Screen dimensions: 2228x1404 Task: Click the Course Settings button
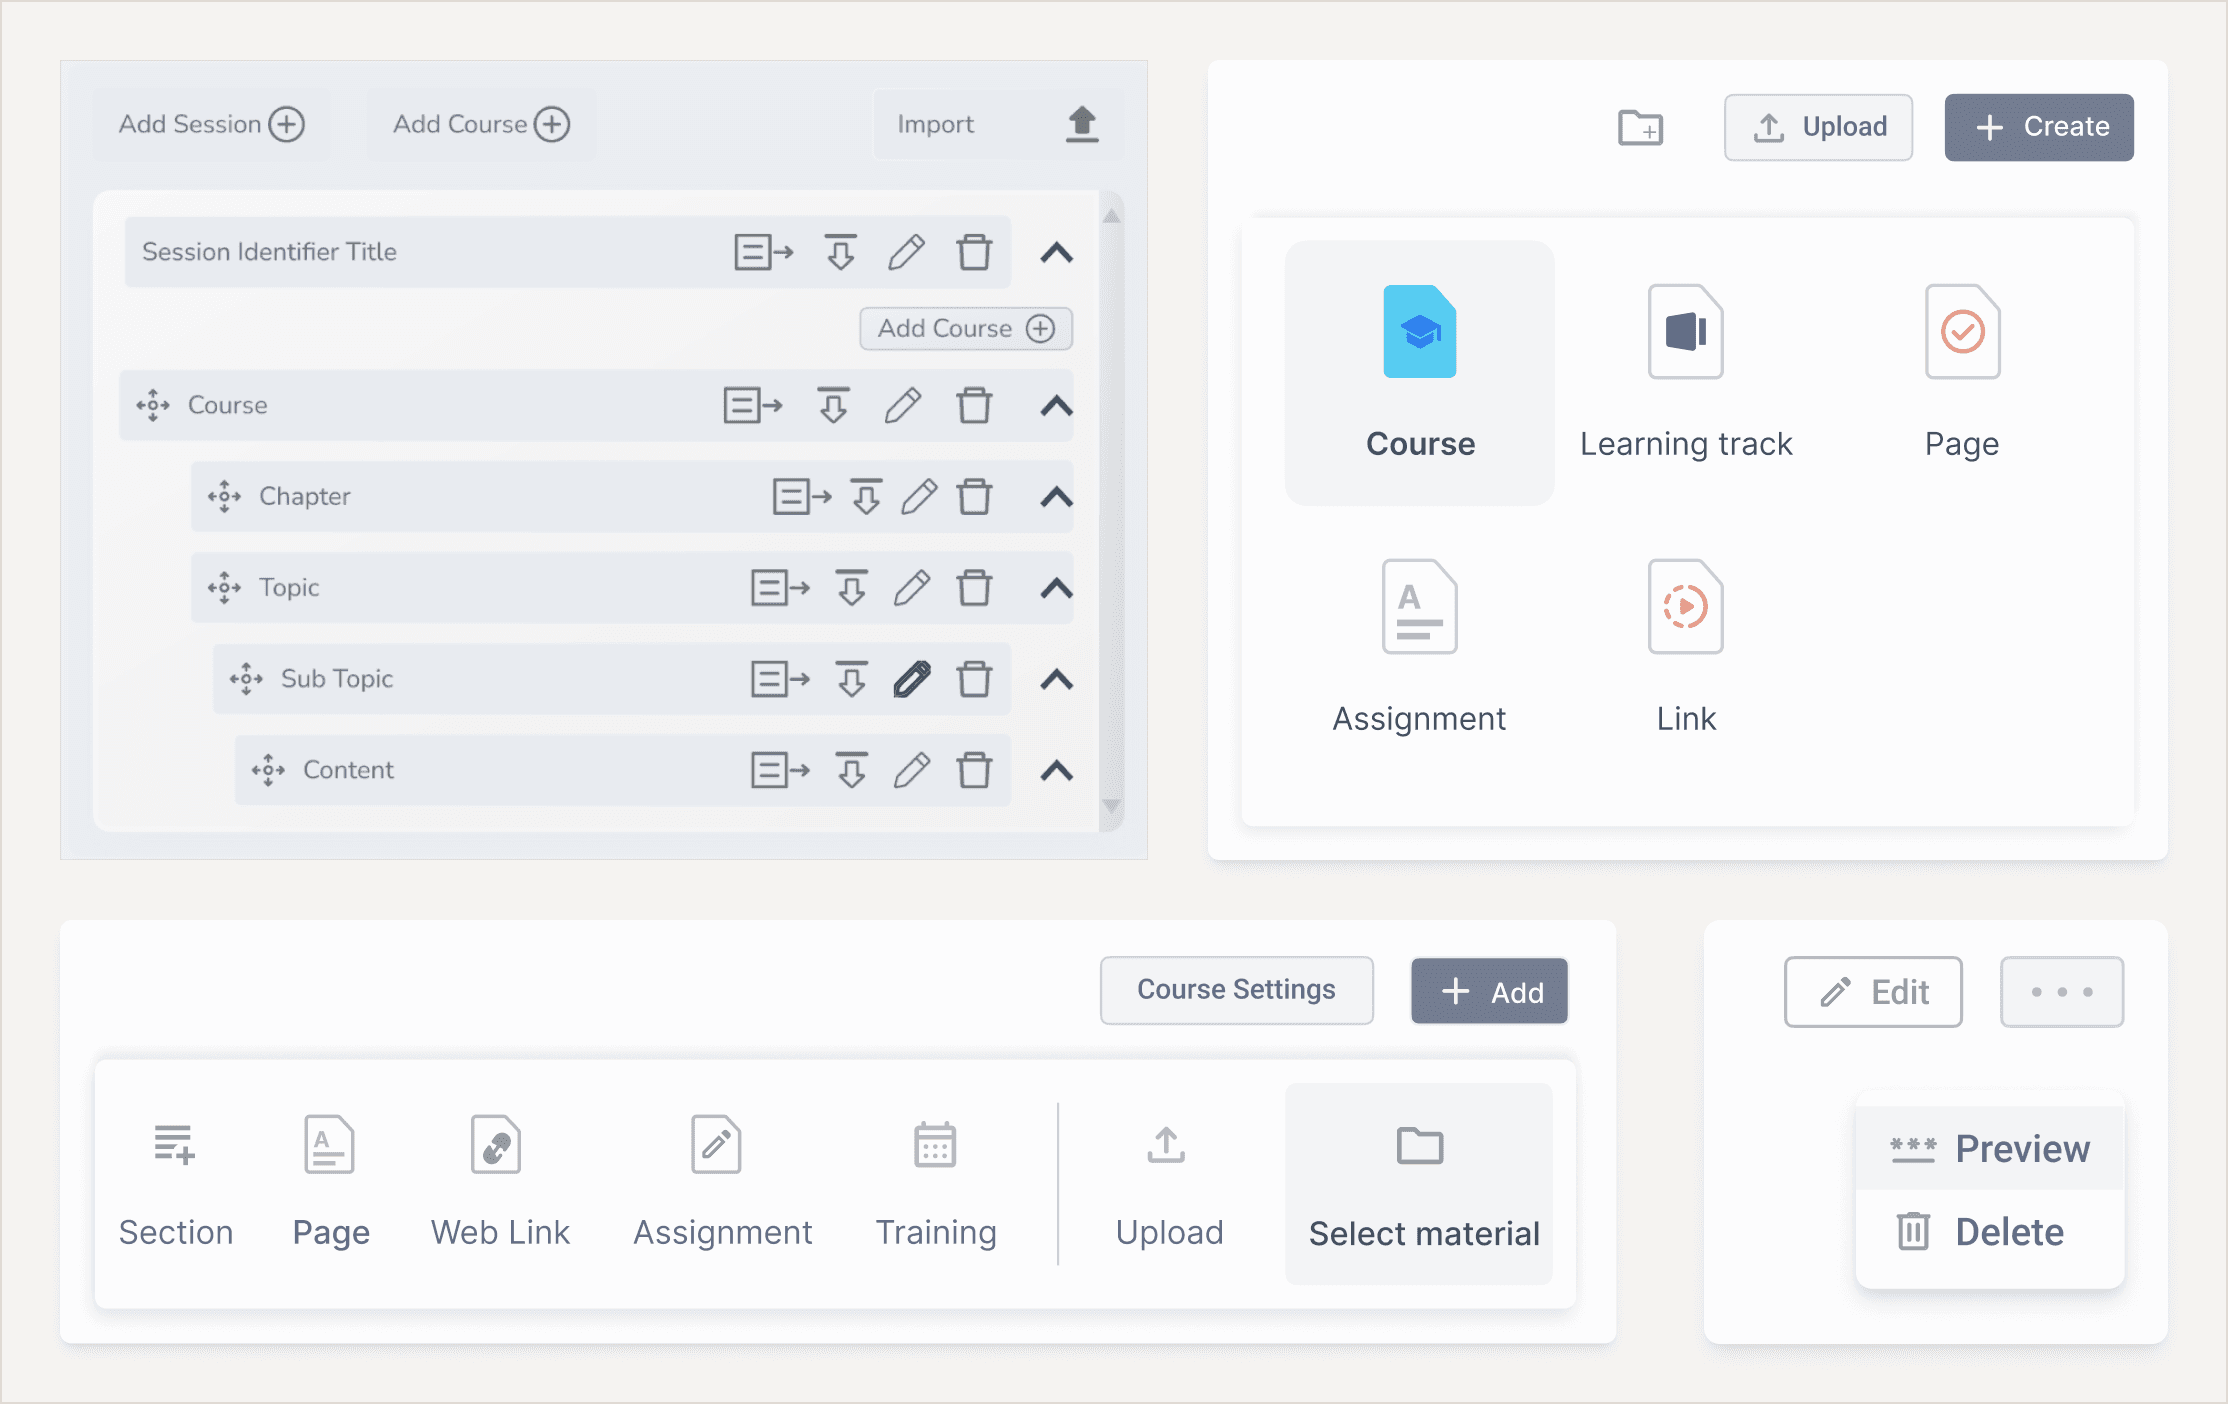pos(1236,990)
